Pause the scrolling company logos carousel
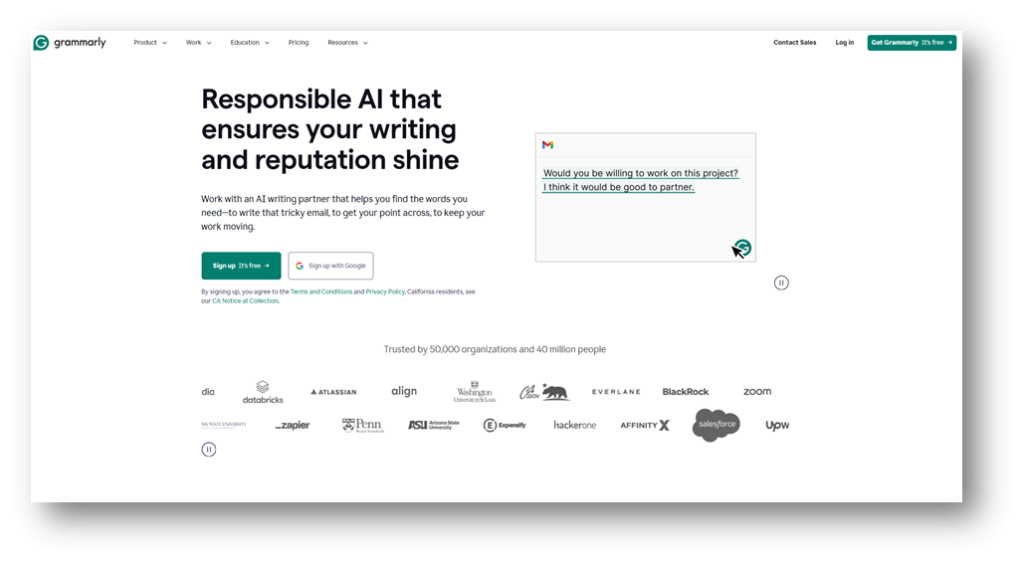 pos(209,449)
